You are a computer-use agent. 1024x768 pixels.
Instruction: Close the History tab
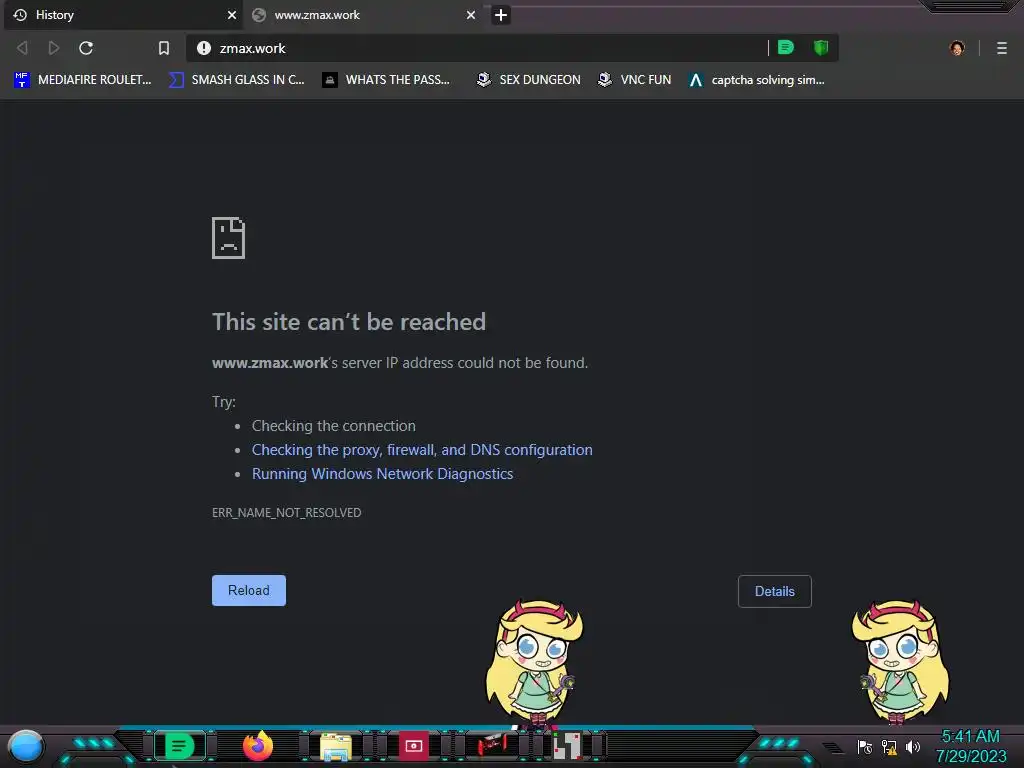pos(232,14)
